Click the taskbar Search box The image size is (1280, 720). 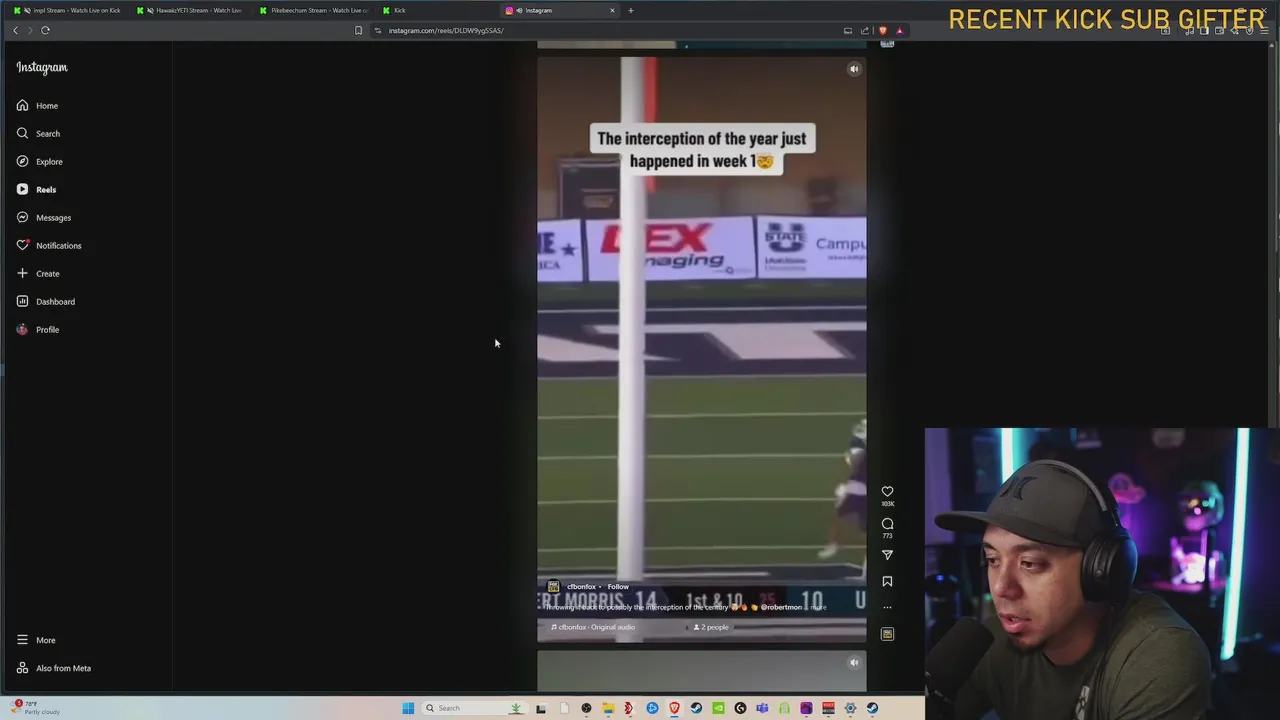[x=474, y=708]
